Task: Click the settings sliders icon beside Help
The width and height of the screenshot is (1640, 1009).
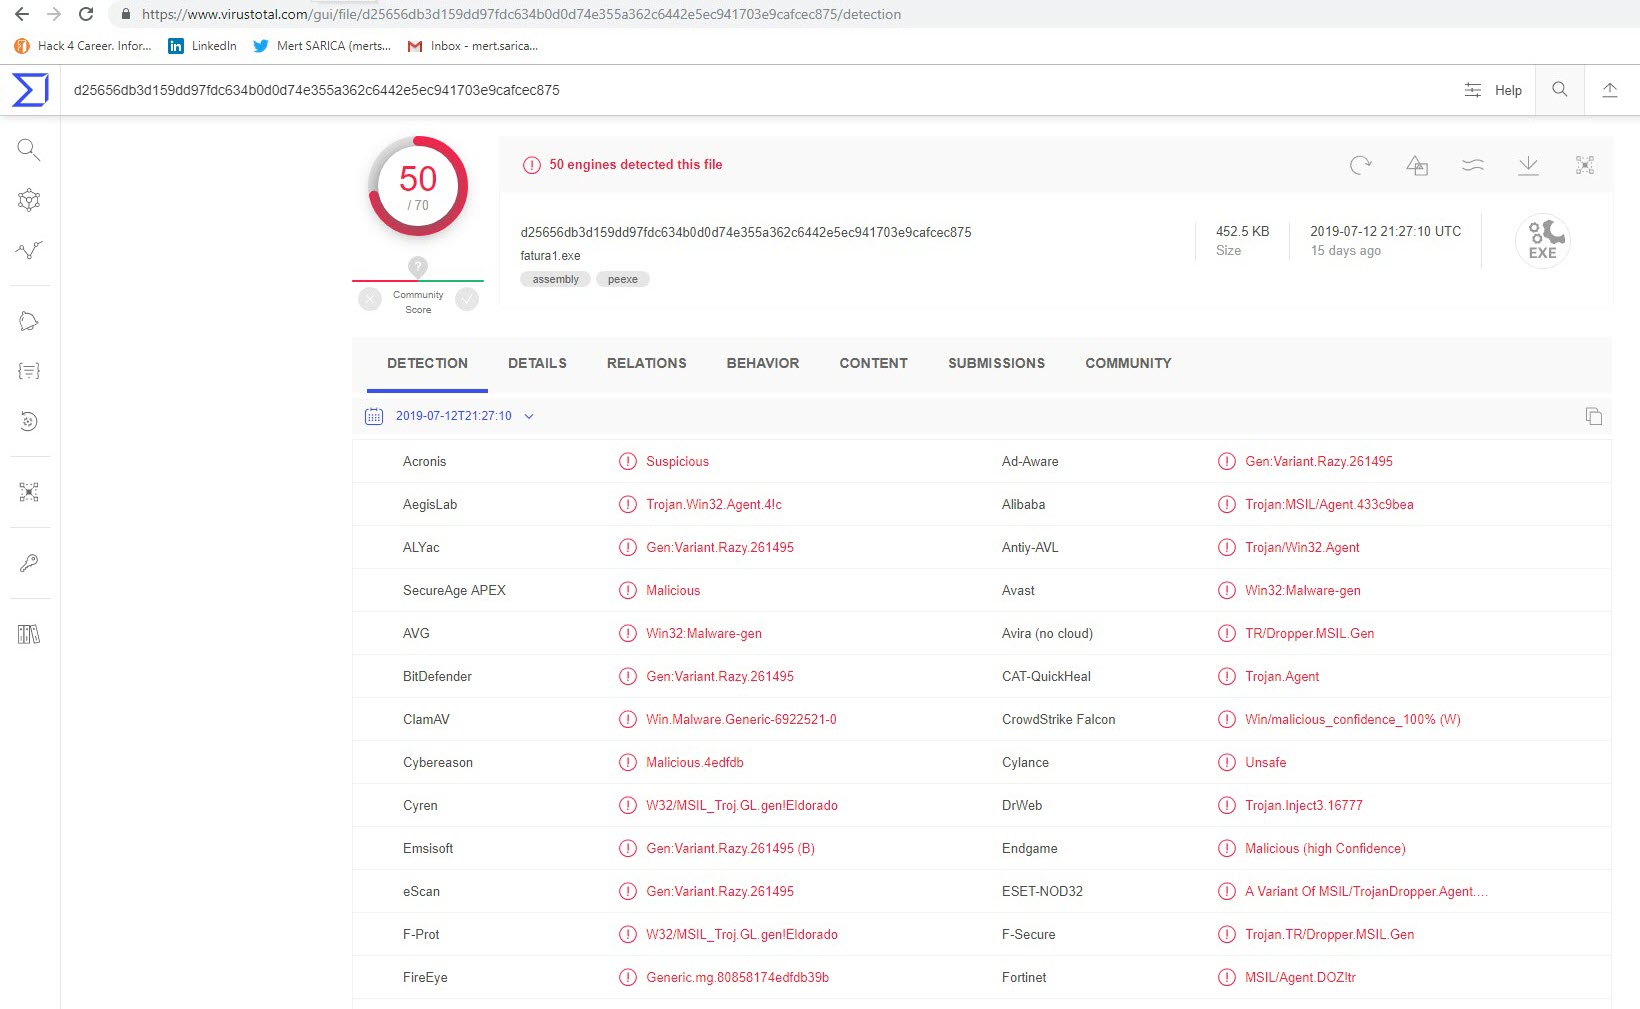Action: point(1473,90)
